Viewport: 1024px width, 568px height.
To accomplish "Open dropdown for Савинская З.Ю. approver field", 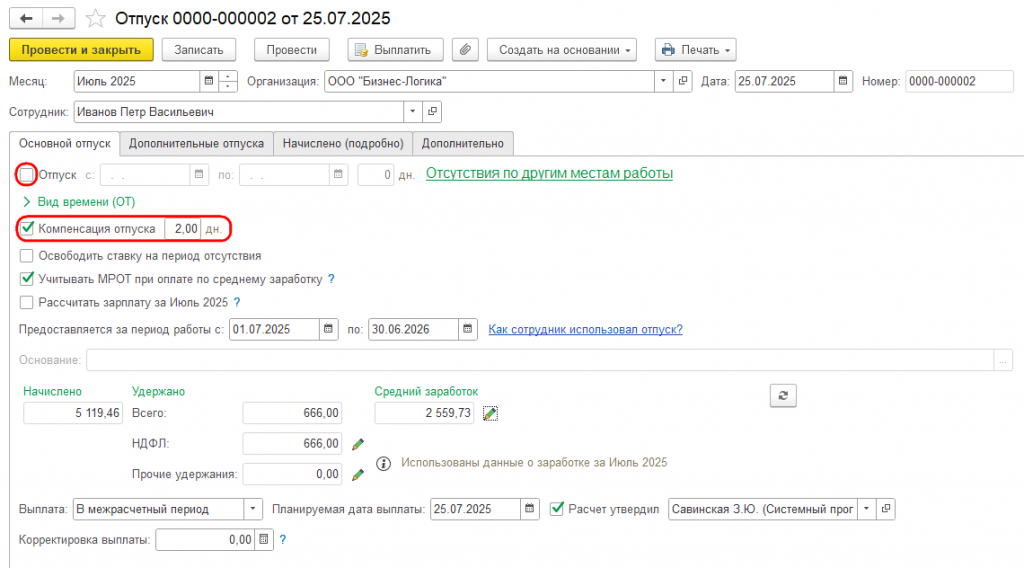I will pos(866,509).
